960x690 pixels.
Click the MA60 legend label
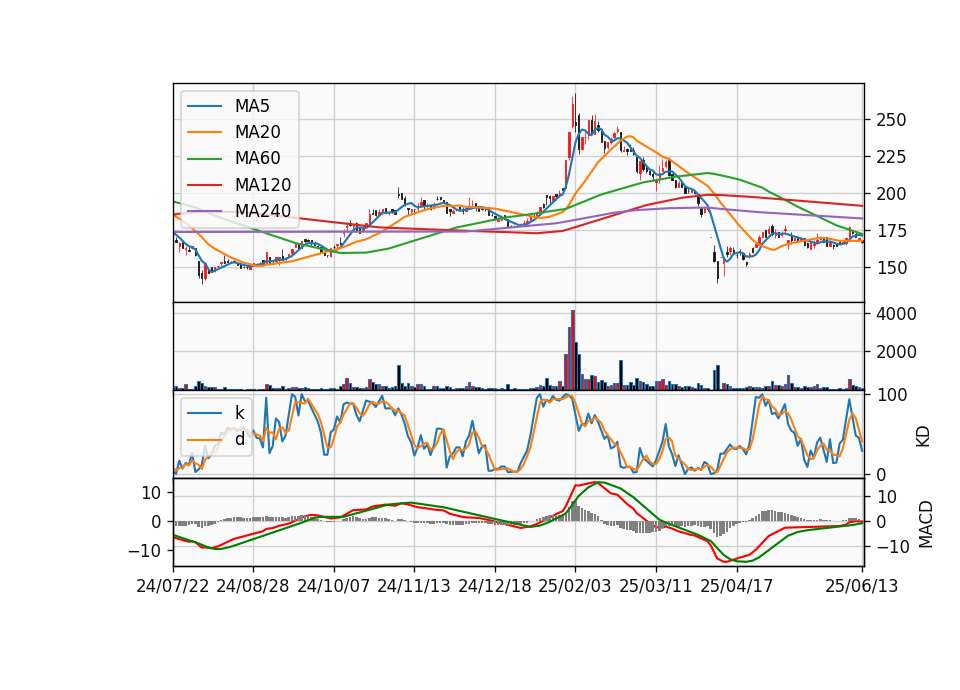click(257, 159)
